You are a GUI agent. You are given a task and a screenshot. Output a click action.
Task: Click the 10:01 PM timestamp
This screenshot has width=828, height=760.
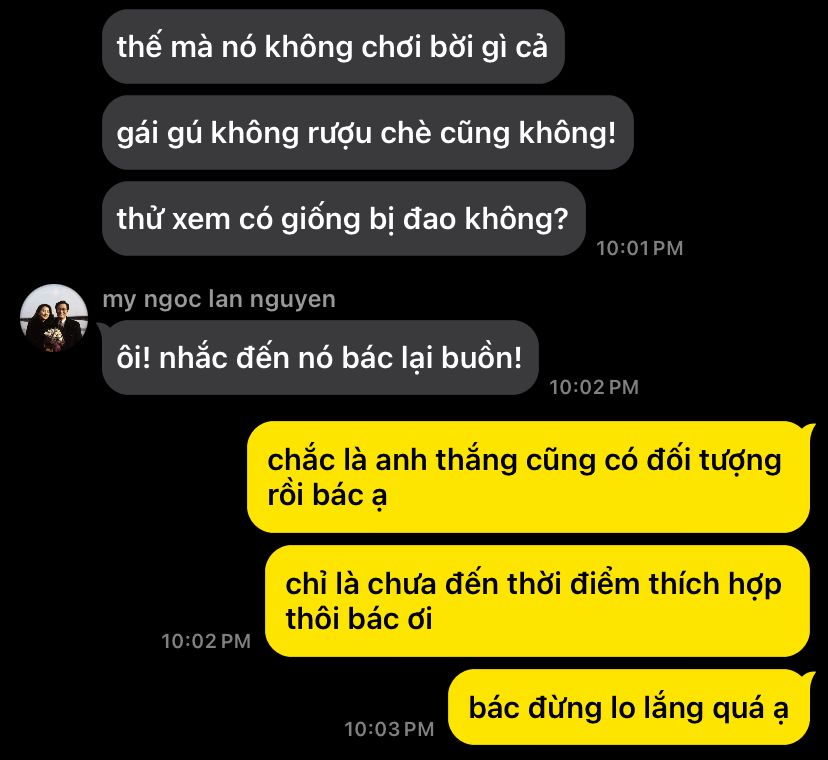pos(639,248)
